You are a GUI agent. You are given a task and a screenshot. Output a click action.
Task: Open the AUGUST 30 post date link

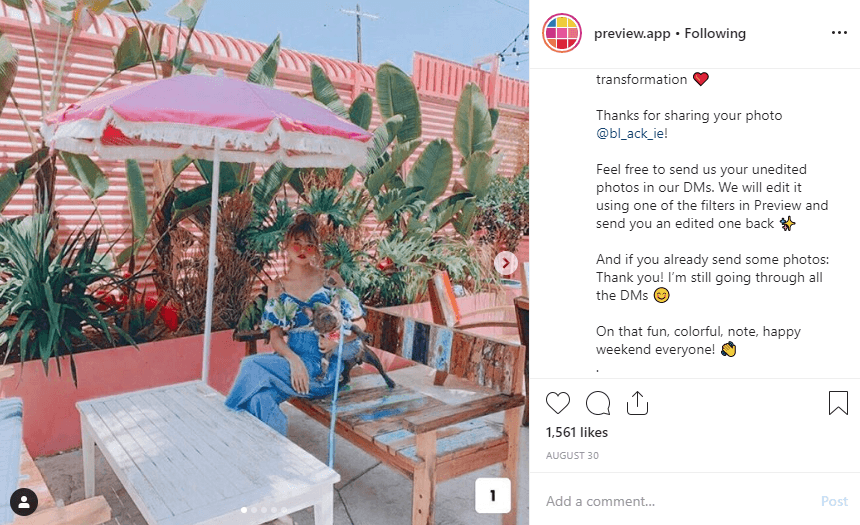[572, 455]
